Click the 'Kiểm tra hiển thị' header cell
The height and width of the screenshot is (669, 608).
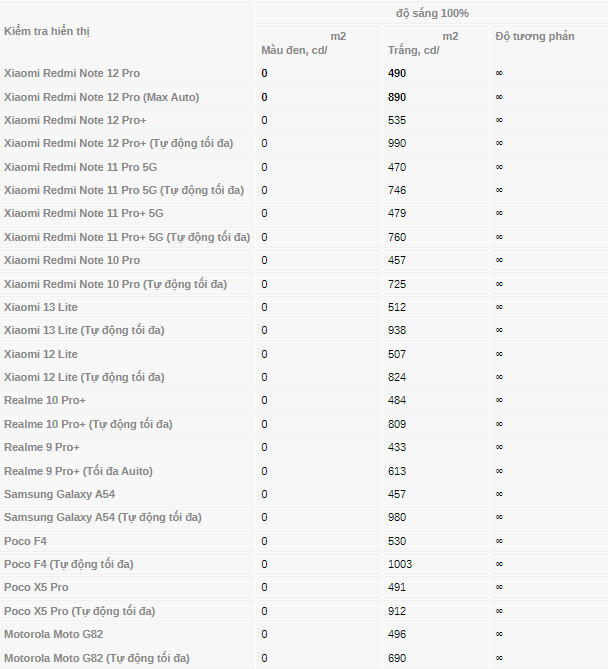(47, 31)
